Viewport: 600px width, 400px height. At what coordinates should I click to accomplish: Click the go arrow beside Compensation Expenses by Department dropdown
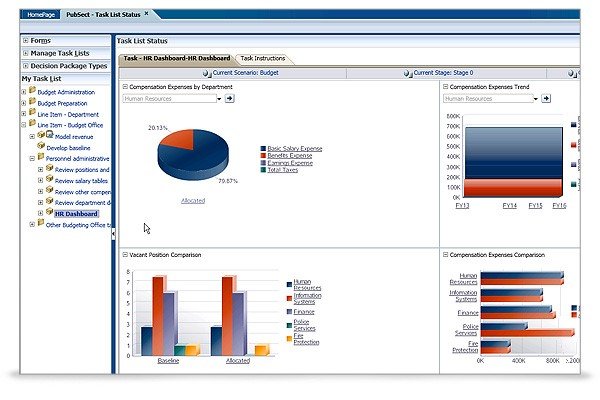[229, 99]
